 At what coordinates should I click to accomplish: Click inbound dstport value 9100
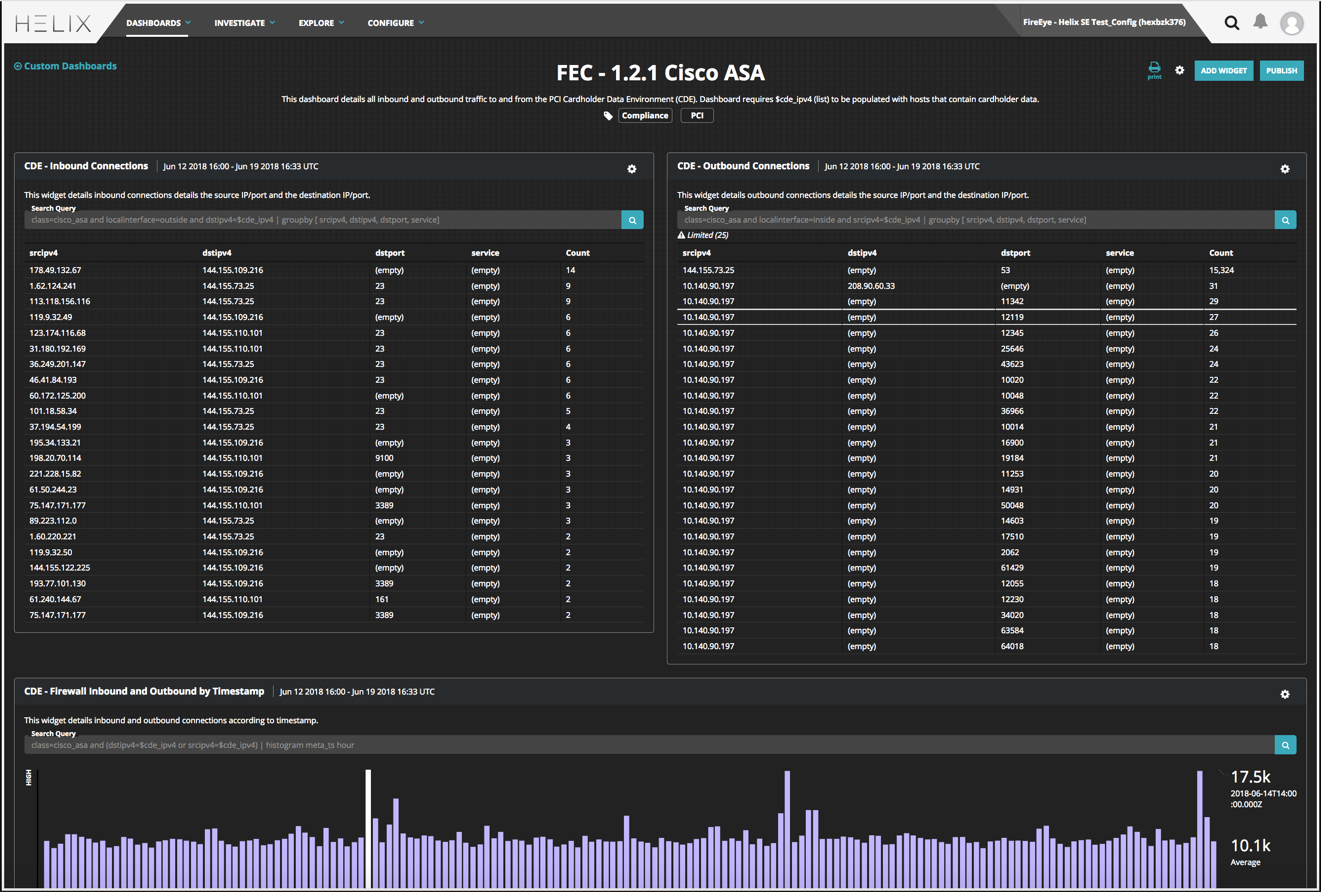click(385, 458)
